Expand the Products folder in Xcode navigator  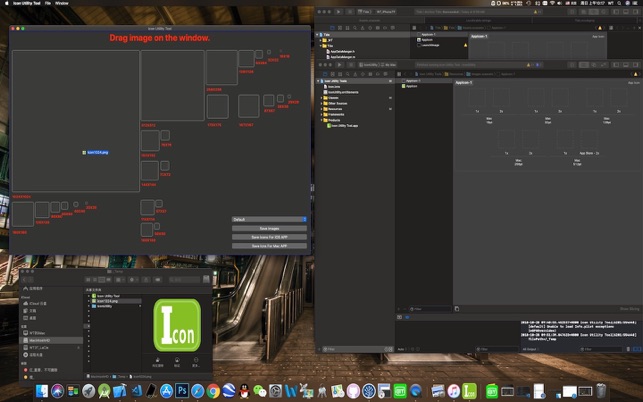coord(322,121)
